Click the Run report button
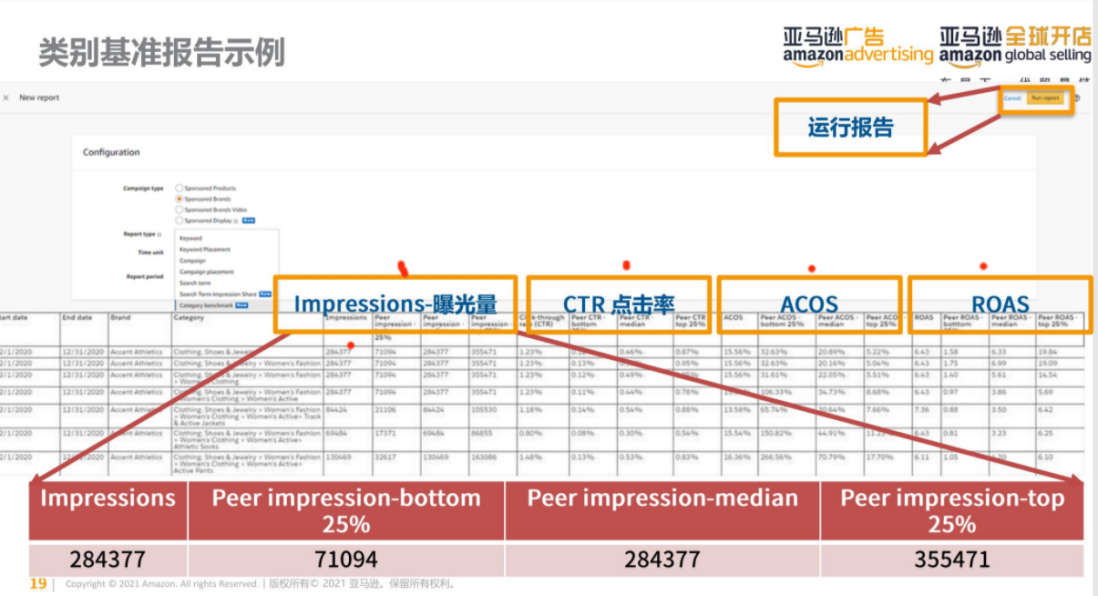This screenshot has height=596, width=1098. coord(1045,98)
